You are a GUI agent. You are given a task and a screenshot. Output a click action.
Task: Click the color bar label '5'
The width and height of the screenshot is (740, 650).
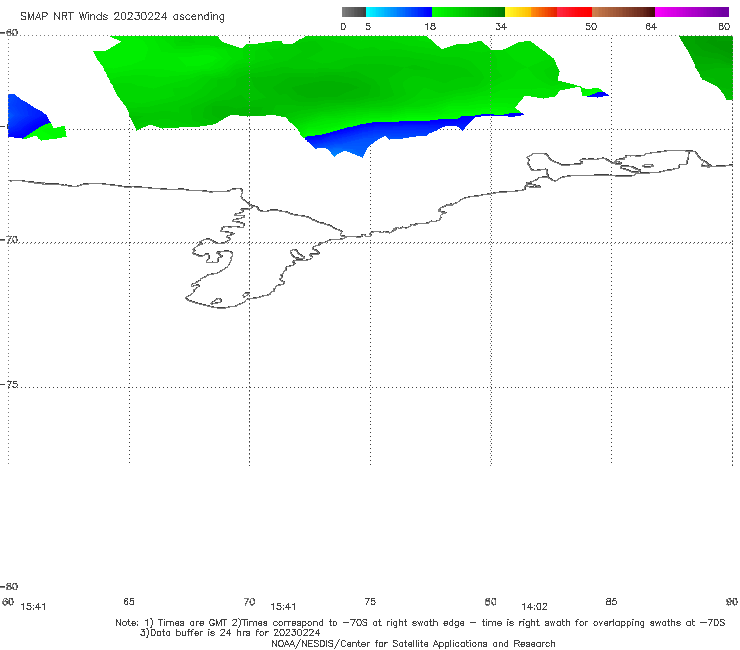pyautogui.click(x=368, y=26)
